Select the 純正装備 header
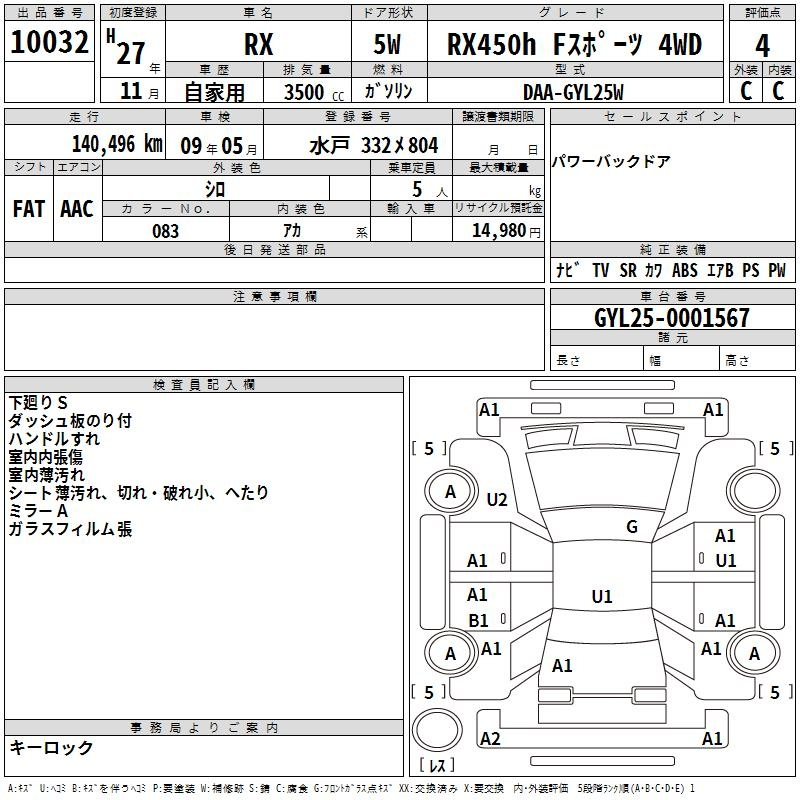The width and height of the screenshot is (800, 800). click(x=672, y=249)
